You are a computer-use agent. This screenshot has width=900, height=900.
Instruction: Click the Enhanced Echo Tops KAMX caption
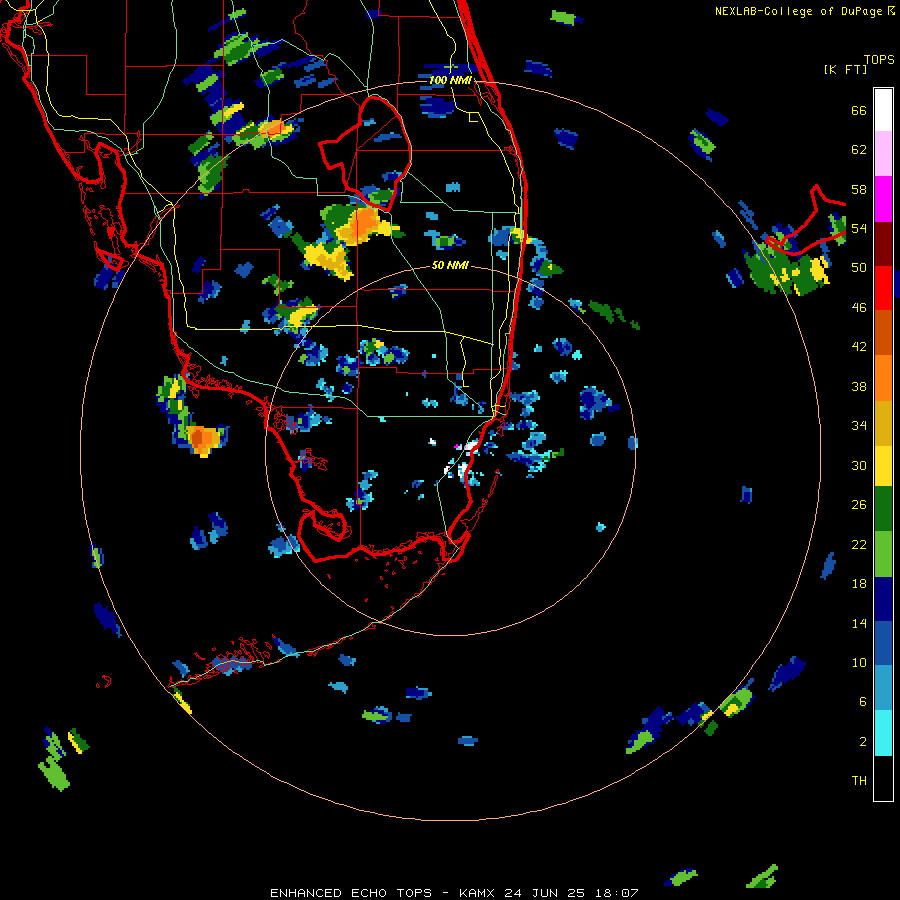[x=454, y=893]
